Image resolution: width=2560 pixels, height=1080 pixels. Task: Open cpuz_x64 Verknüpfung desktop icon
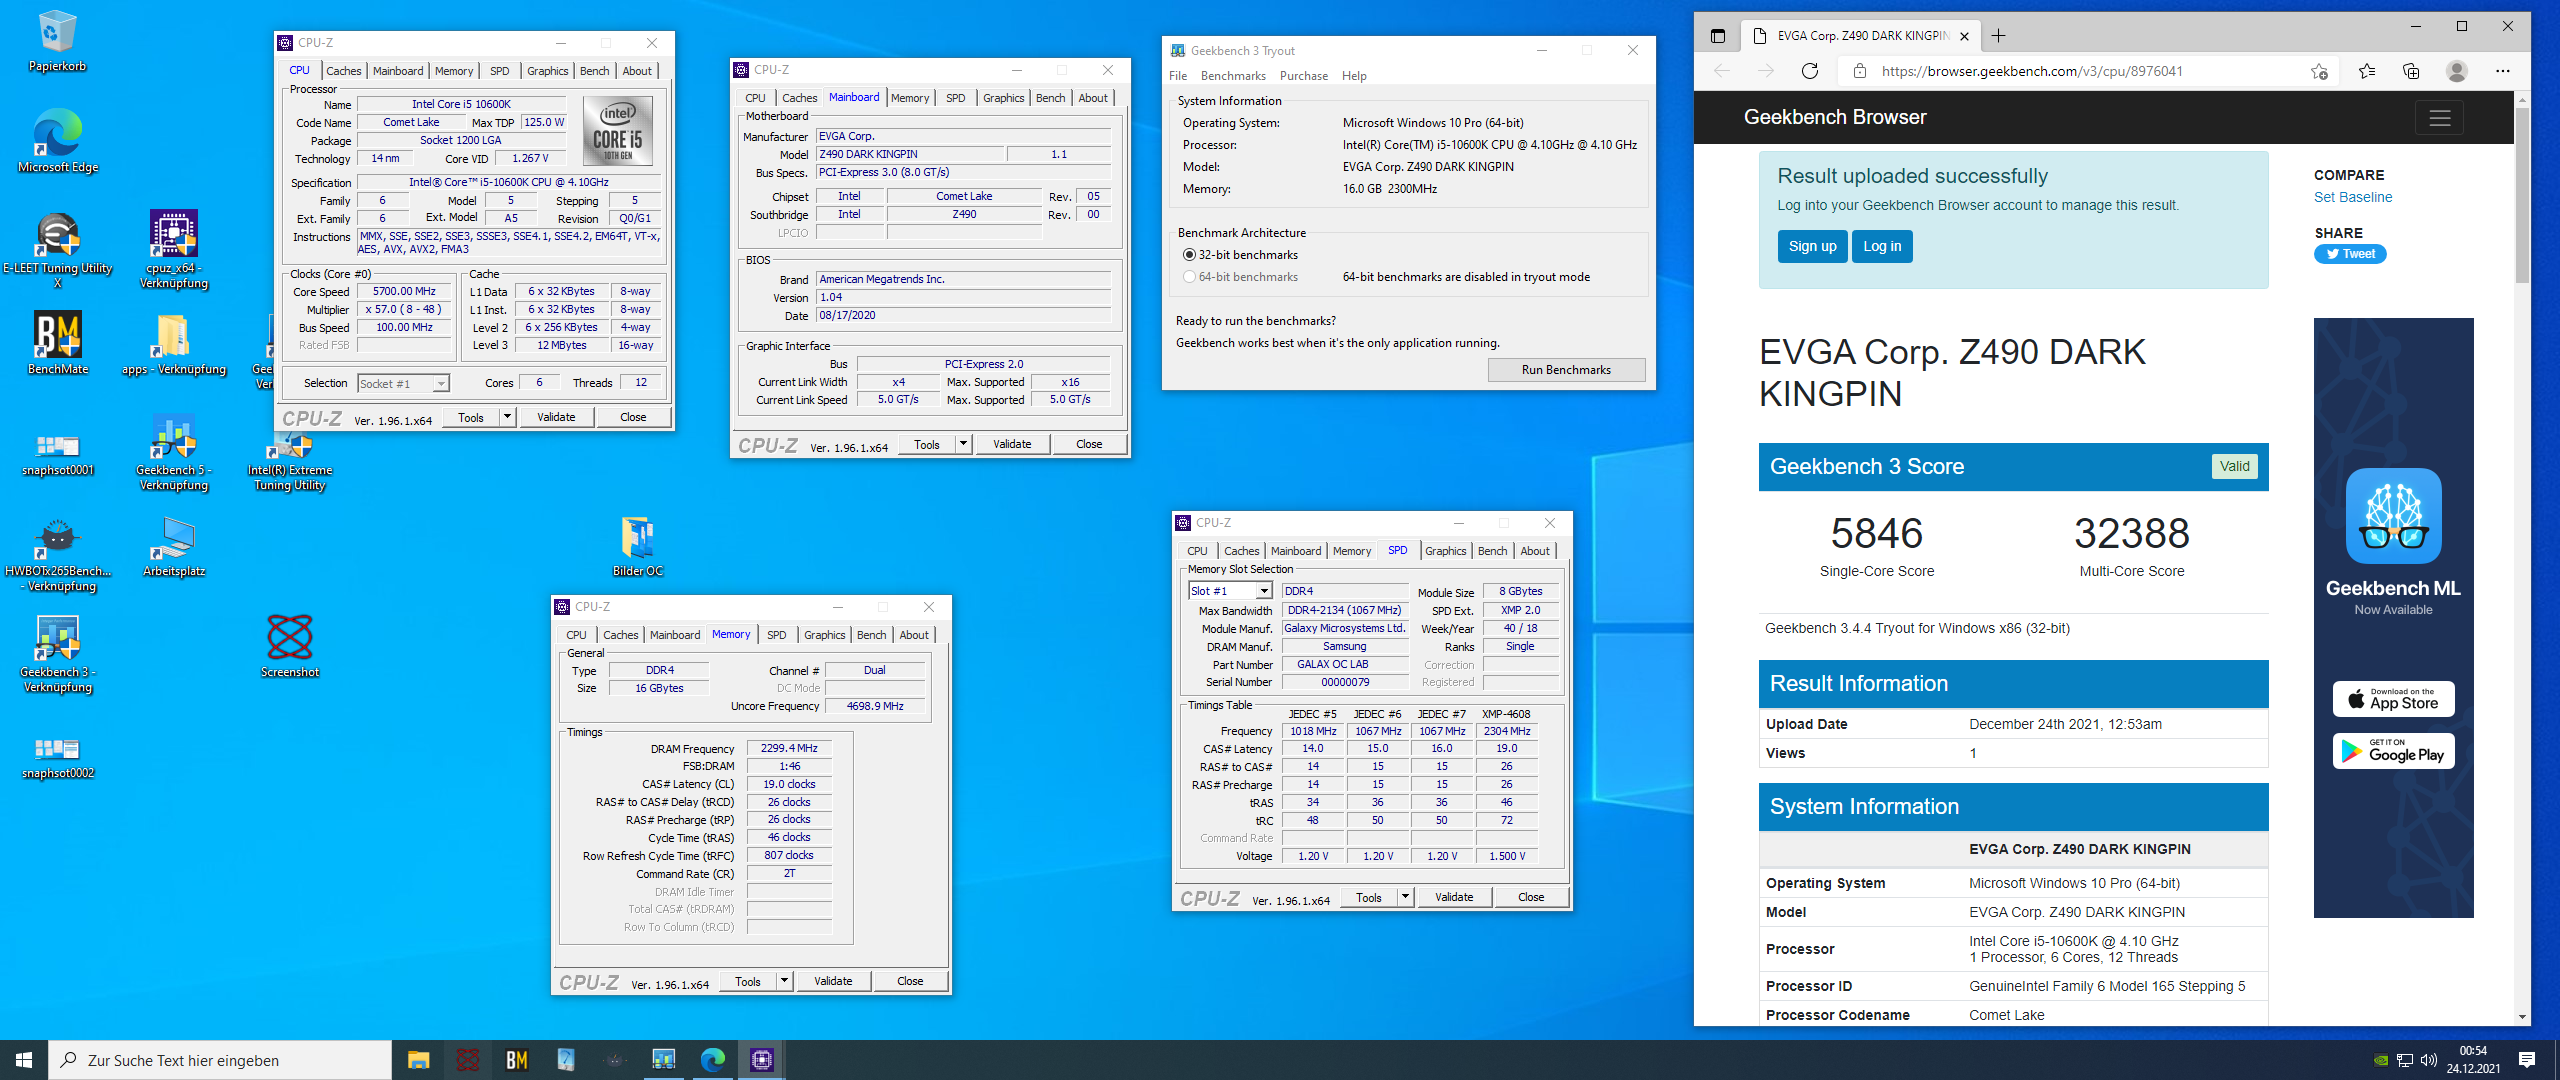point(173,250)
